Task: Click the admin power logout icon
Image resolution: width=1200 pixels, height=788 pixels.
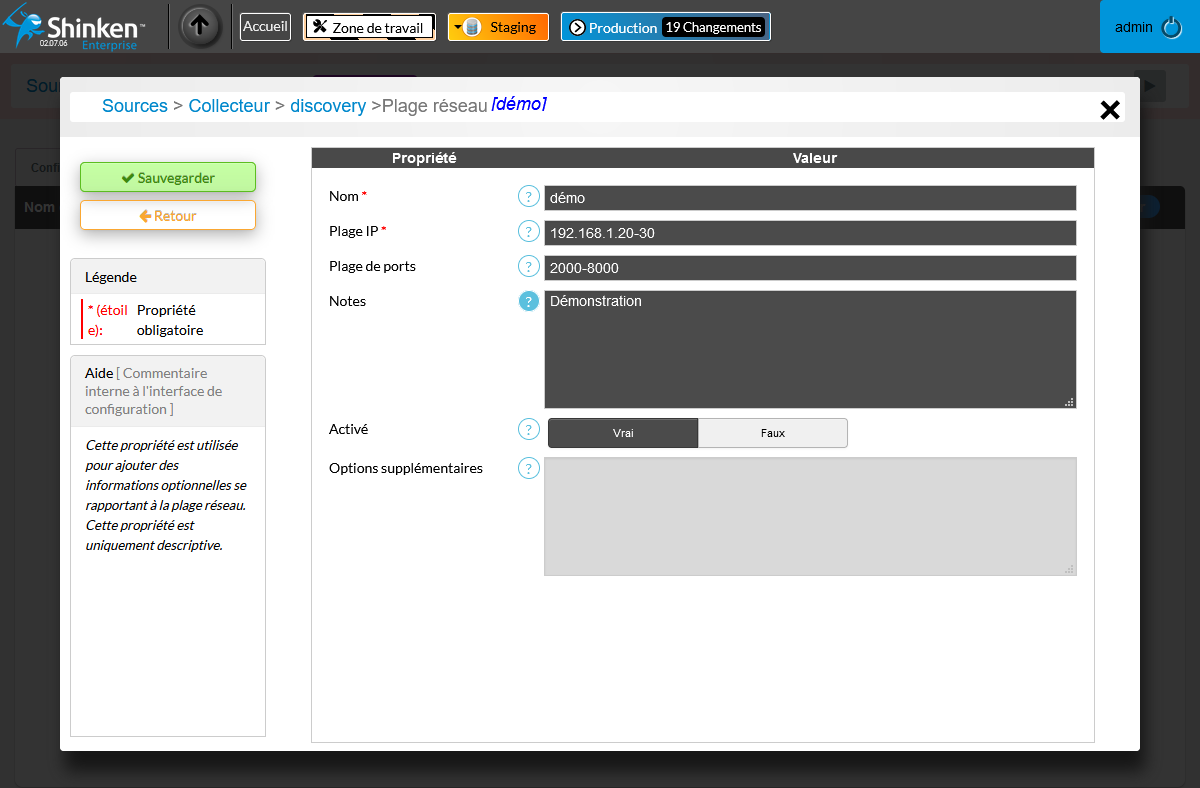Action: (x=1172, y=27)
